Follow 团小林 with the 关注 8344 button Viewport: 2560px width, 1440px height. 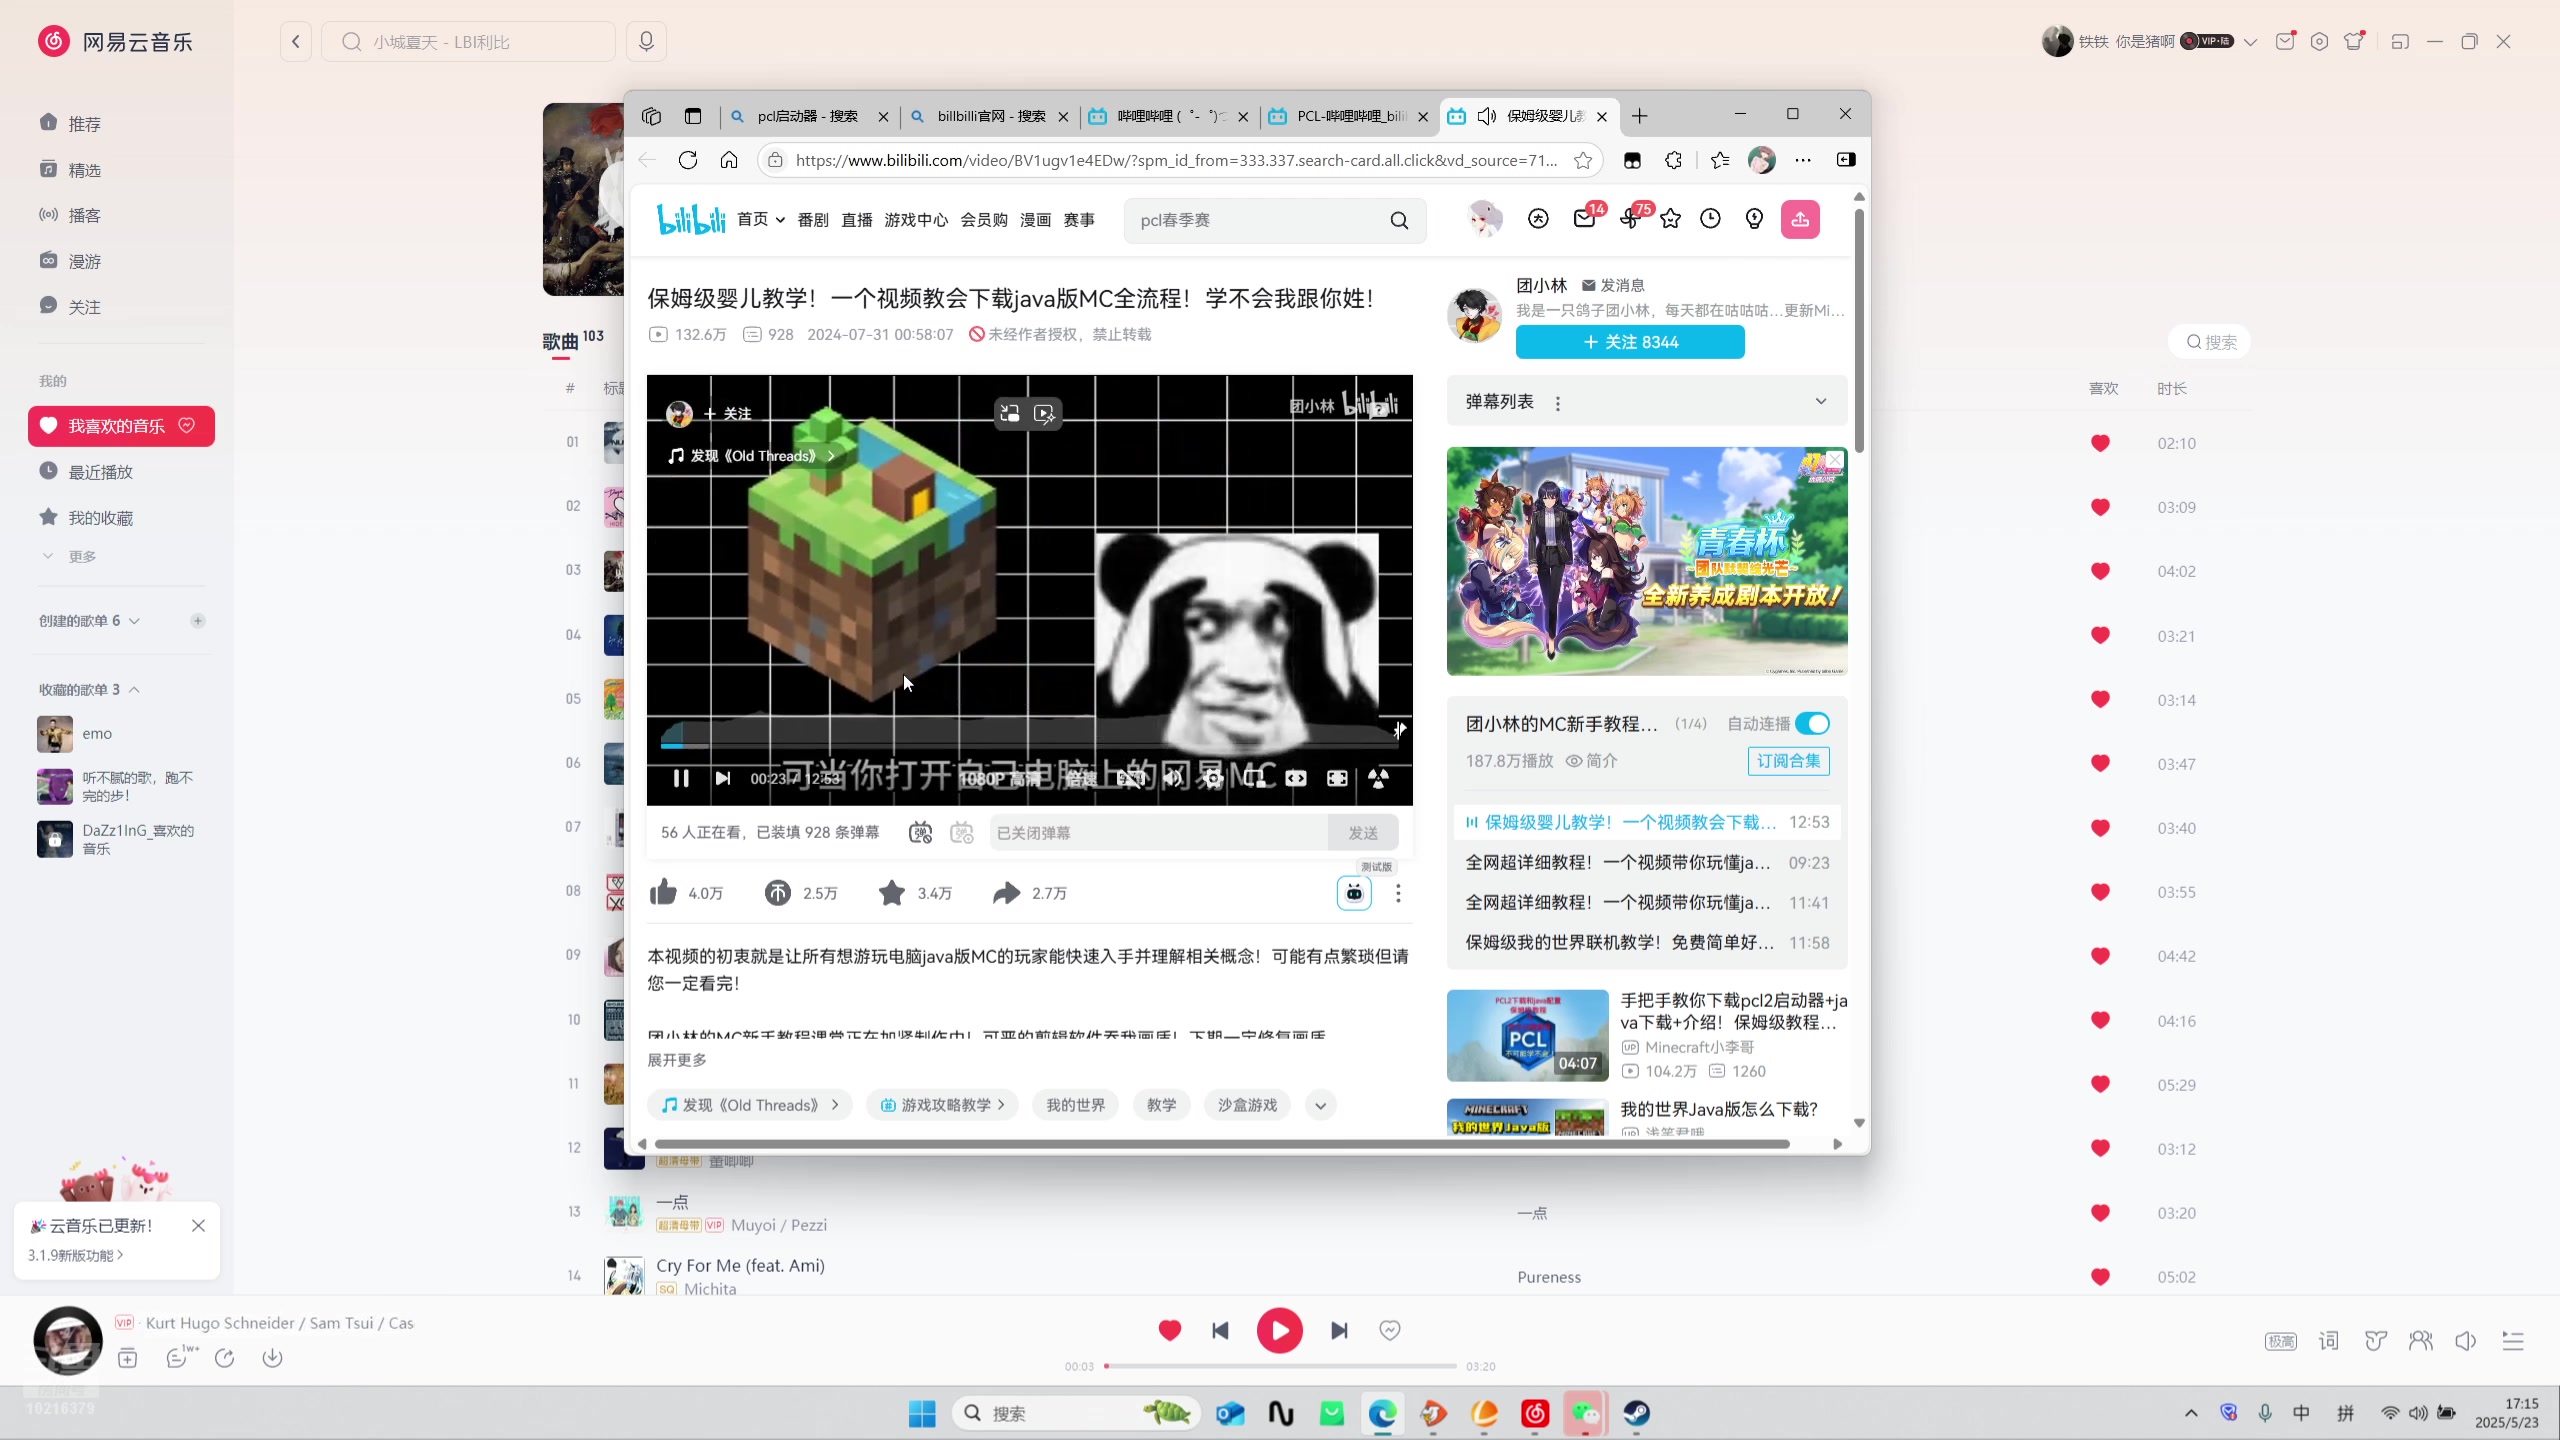(x=1630, y=342)
